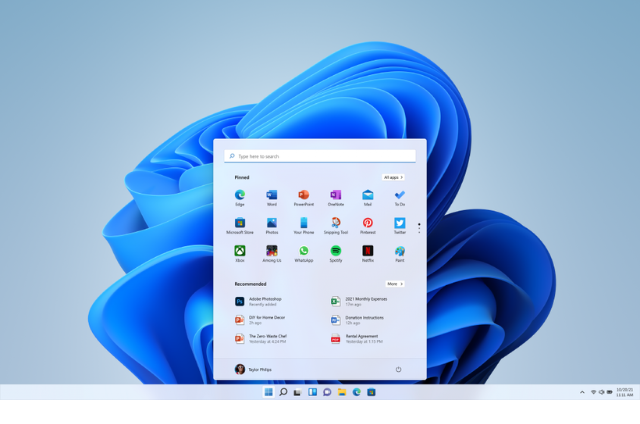The image size is (640, 424).
Task: Open OneNote pinned app
Action: pyautogui.click(x=336, y=198)
